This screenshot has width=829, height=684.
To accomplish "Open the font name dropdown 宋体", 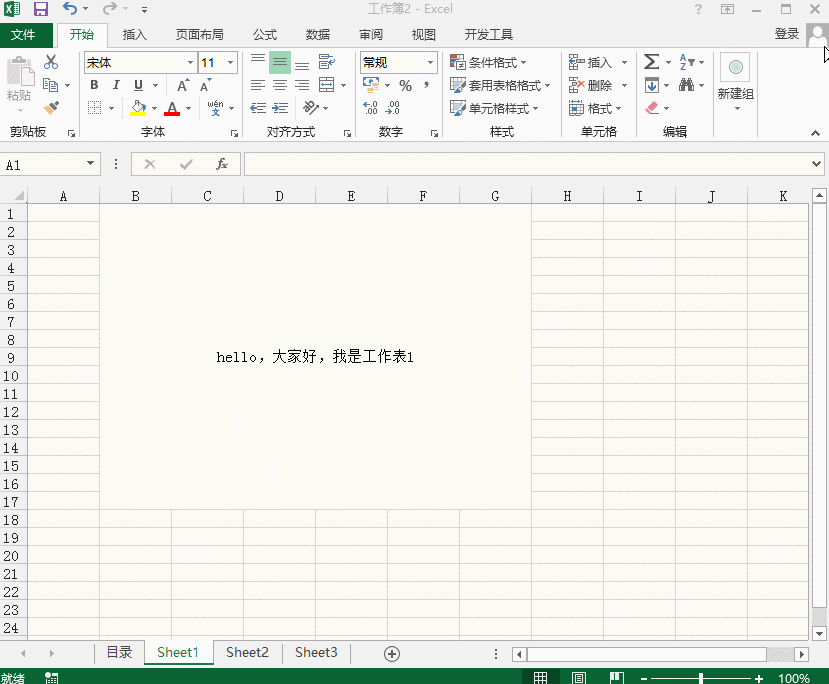I will [190, 62].
